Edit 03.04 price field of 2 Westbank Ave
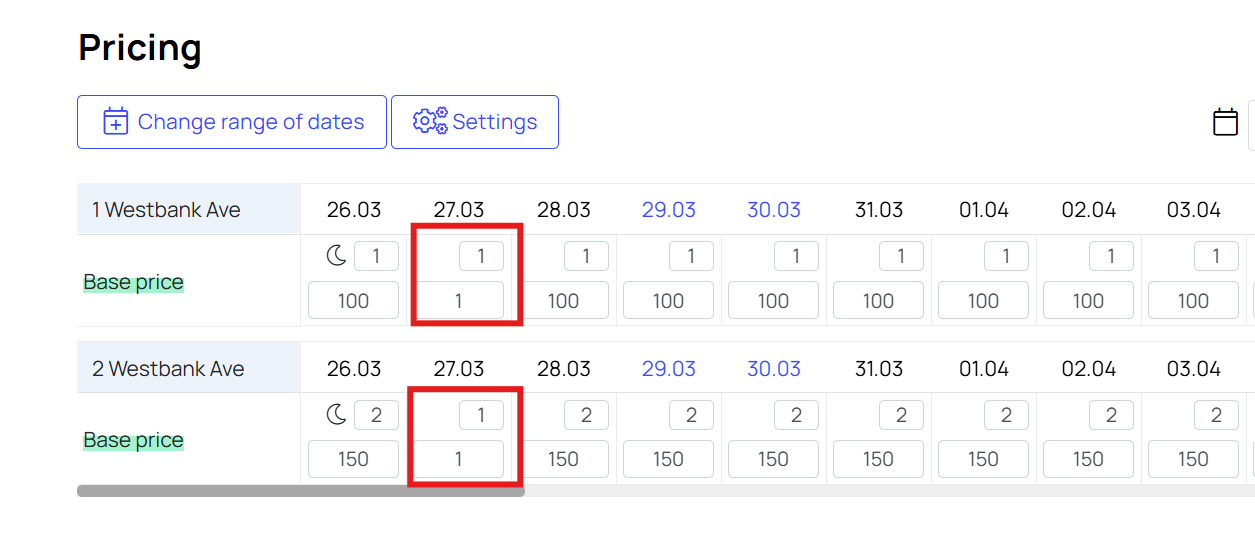 1193,458
